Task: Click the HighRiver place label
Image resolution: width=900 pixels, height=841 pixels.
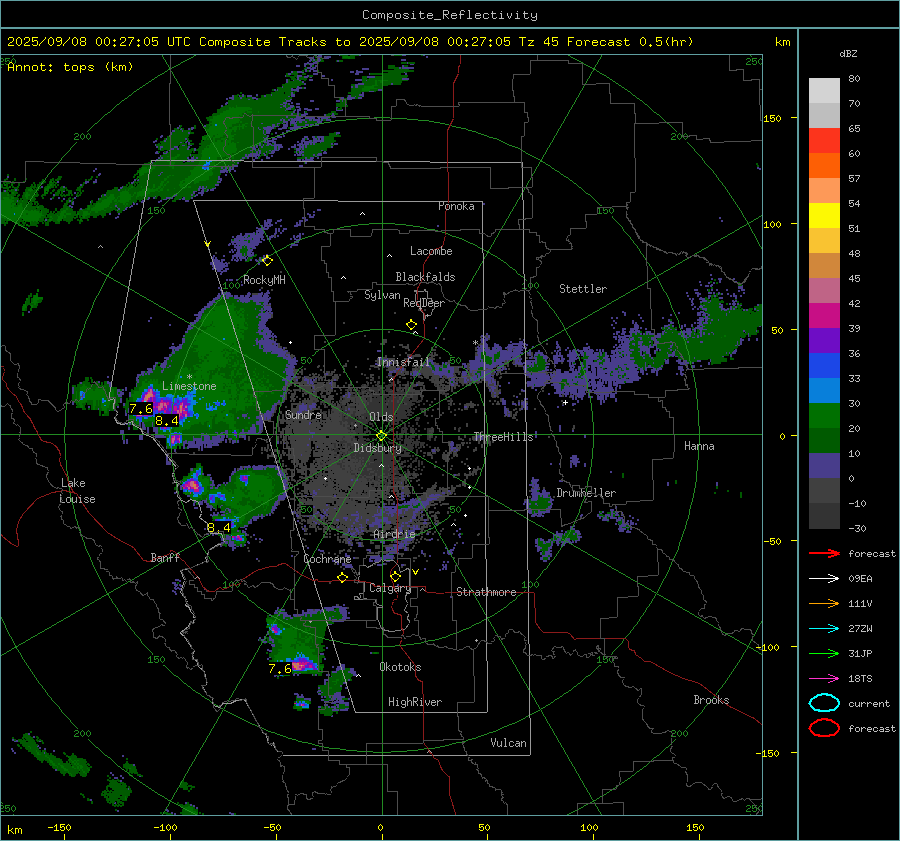Action: [415, 702]
